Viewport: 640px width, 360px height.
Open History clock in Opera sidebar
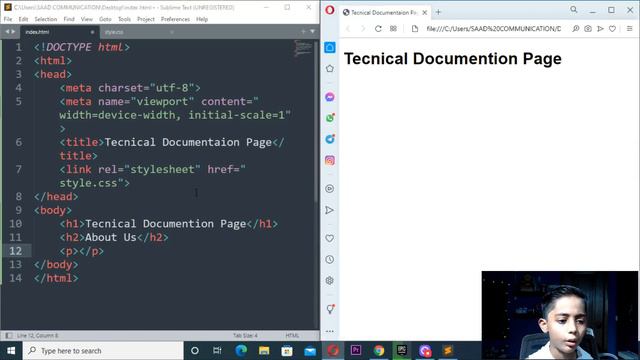[330, 260]
